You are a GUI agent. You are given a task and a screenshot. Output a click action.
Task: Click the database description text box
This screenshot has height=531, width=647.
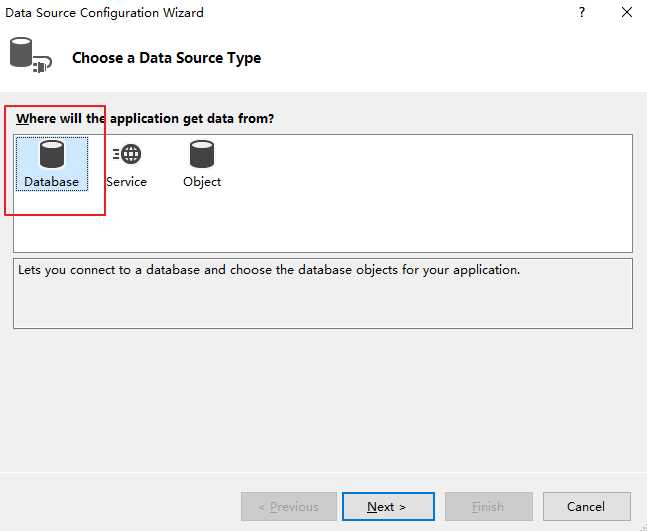point(323,293)
